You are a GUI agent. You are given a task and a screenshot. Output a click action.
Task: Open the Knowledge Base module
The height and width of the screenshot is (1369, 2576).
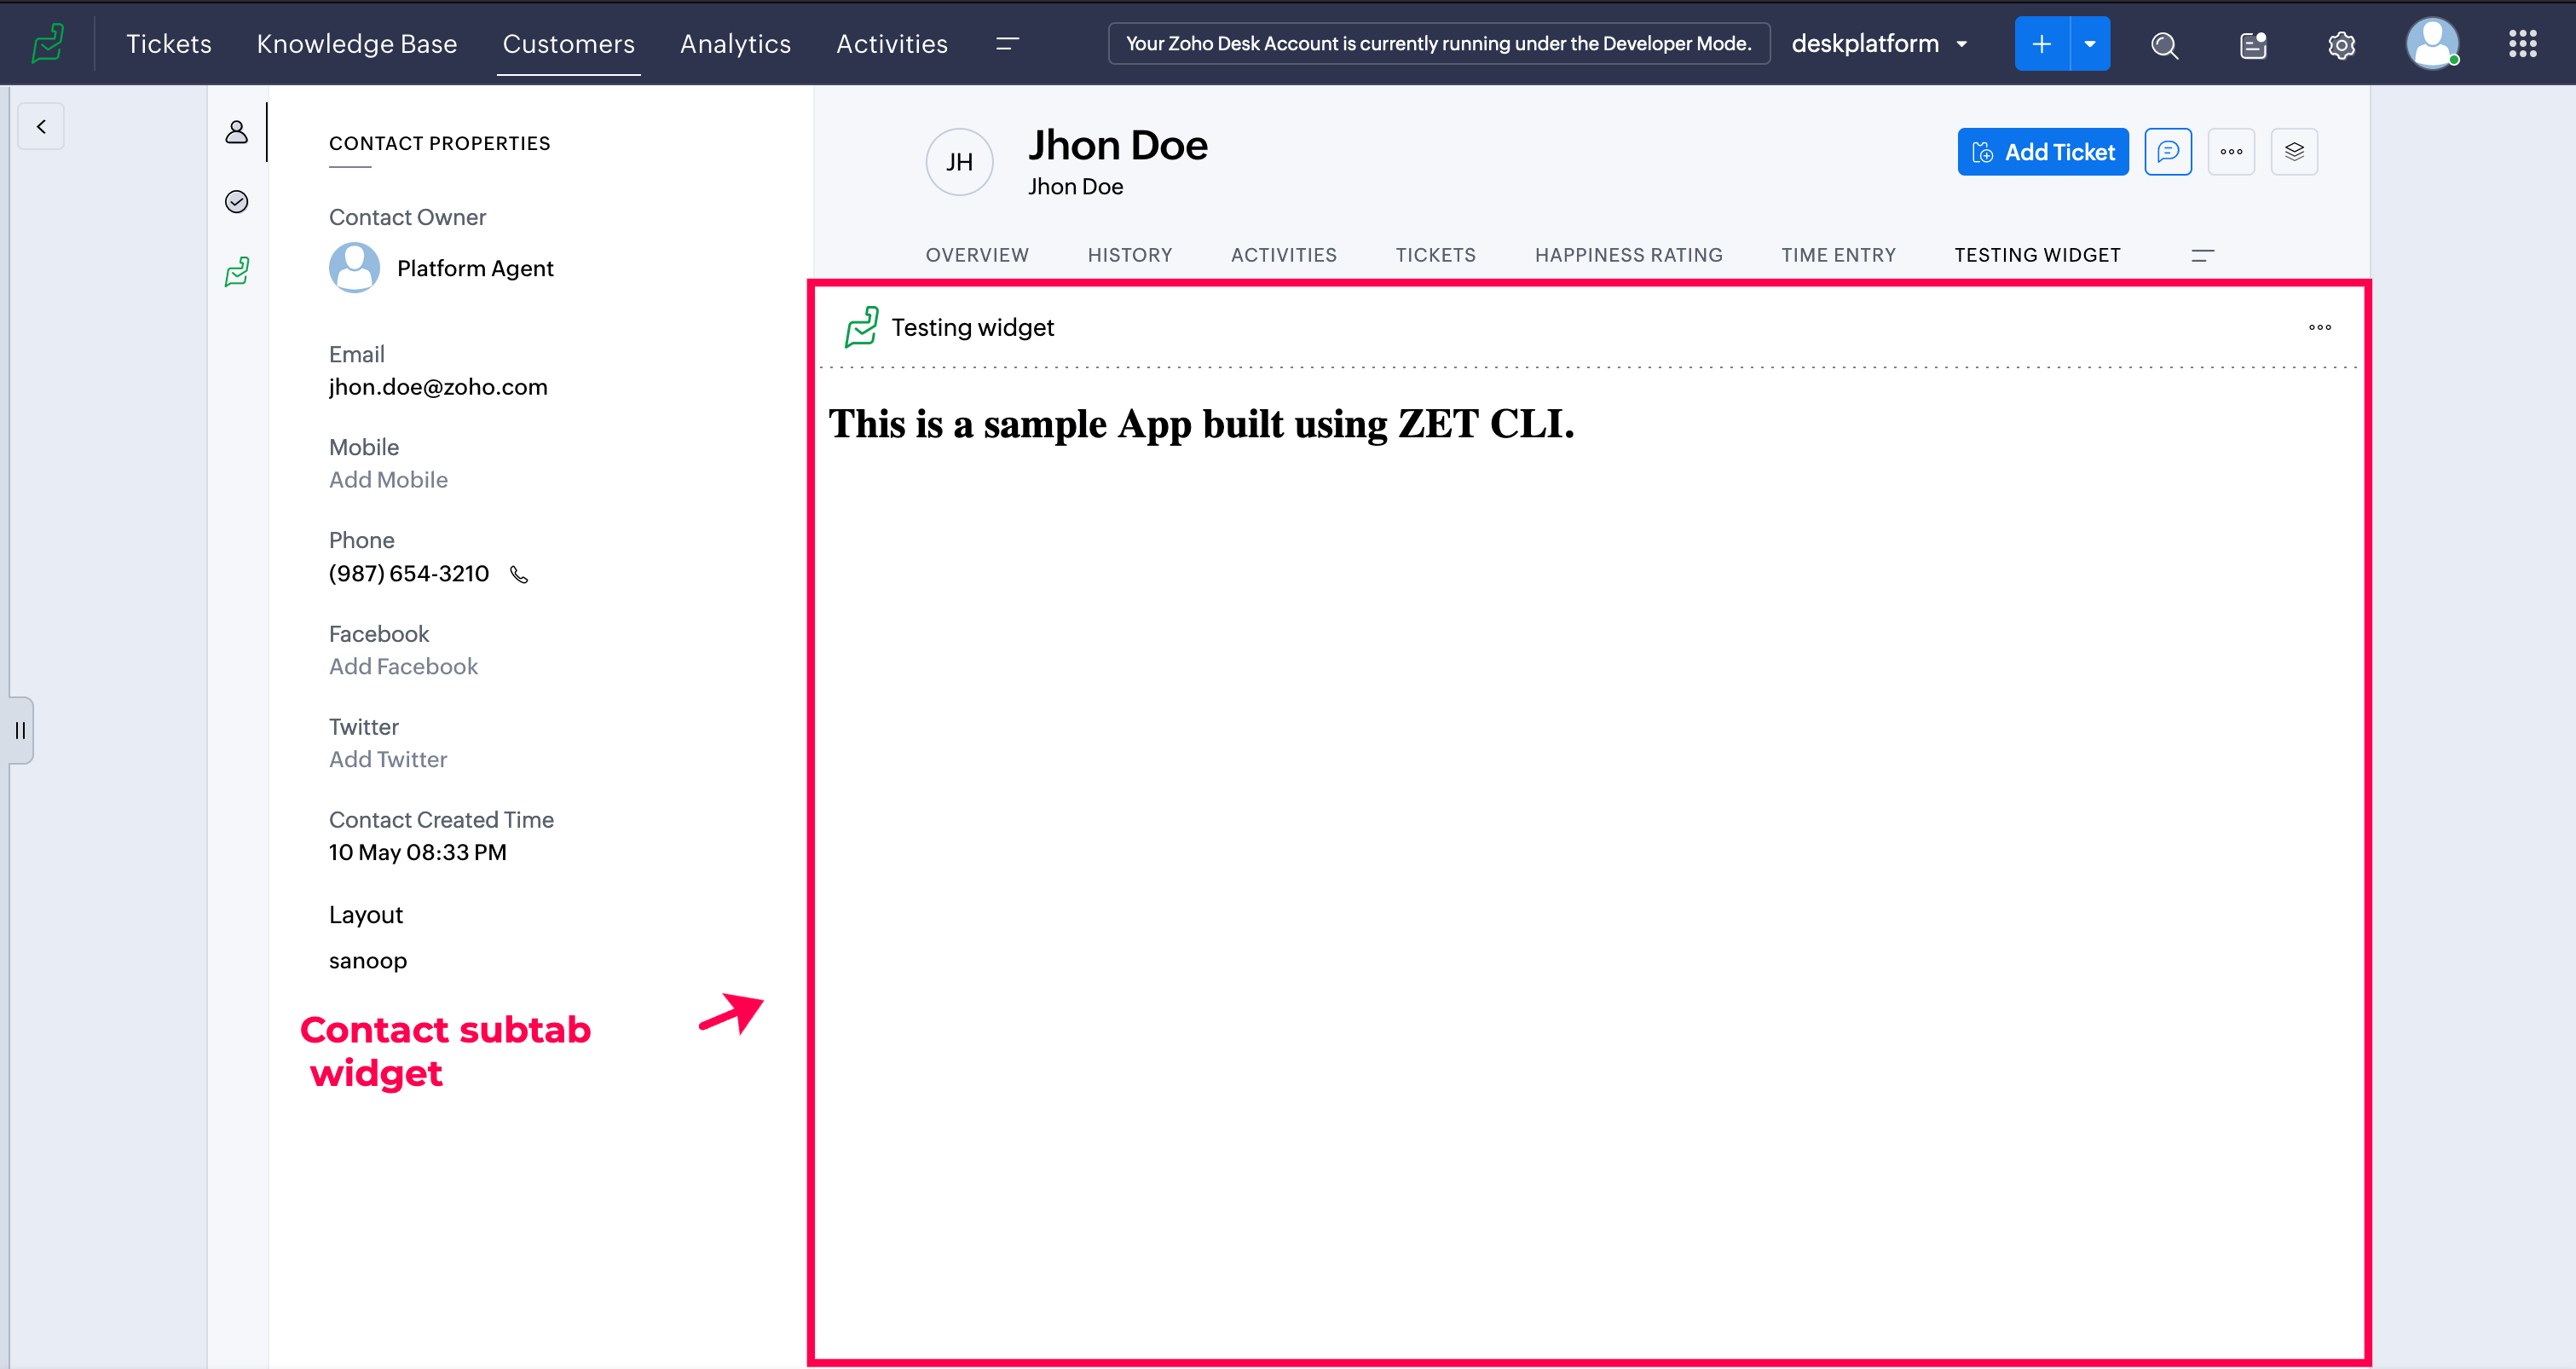pos(356,44)
